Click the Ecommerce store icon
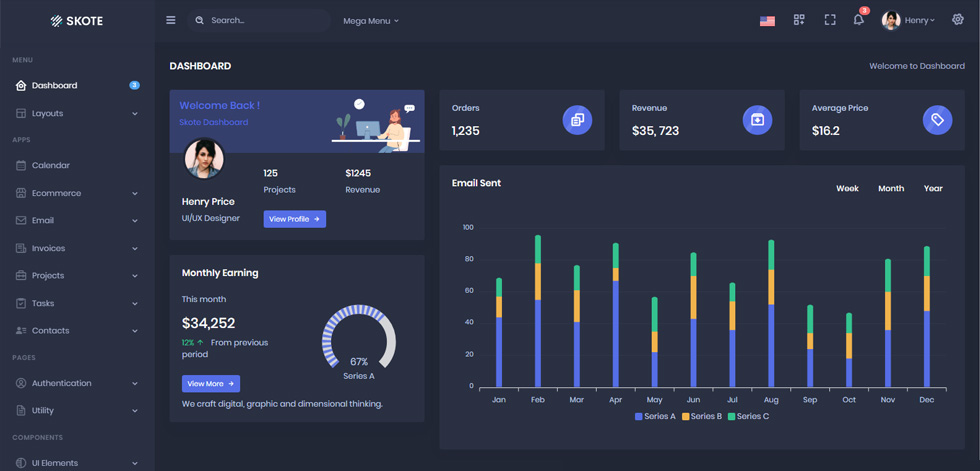Viewport: 980px width, 471px height. click(x=21, y=193)
